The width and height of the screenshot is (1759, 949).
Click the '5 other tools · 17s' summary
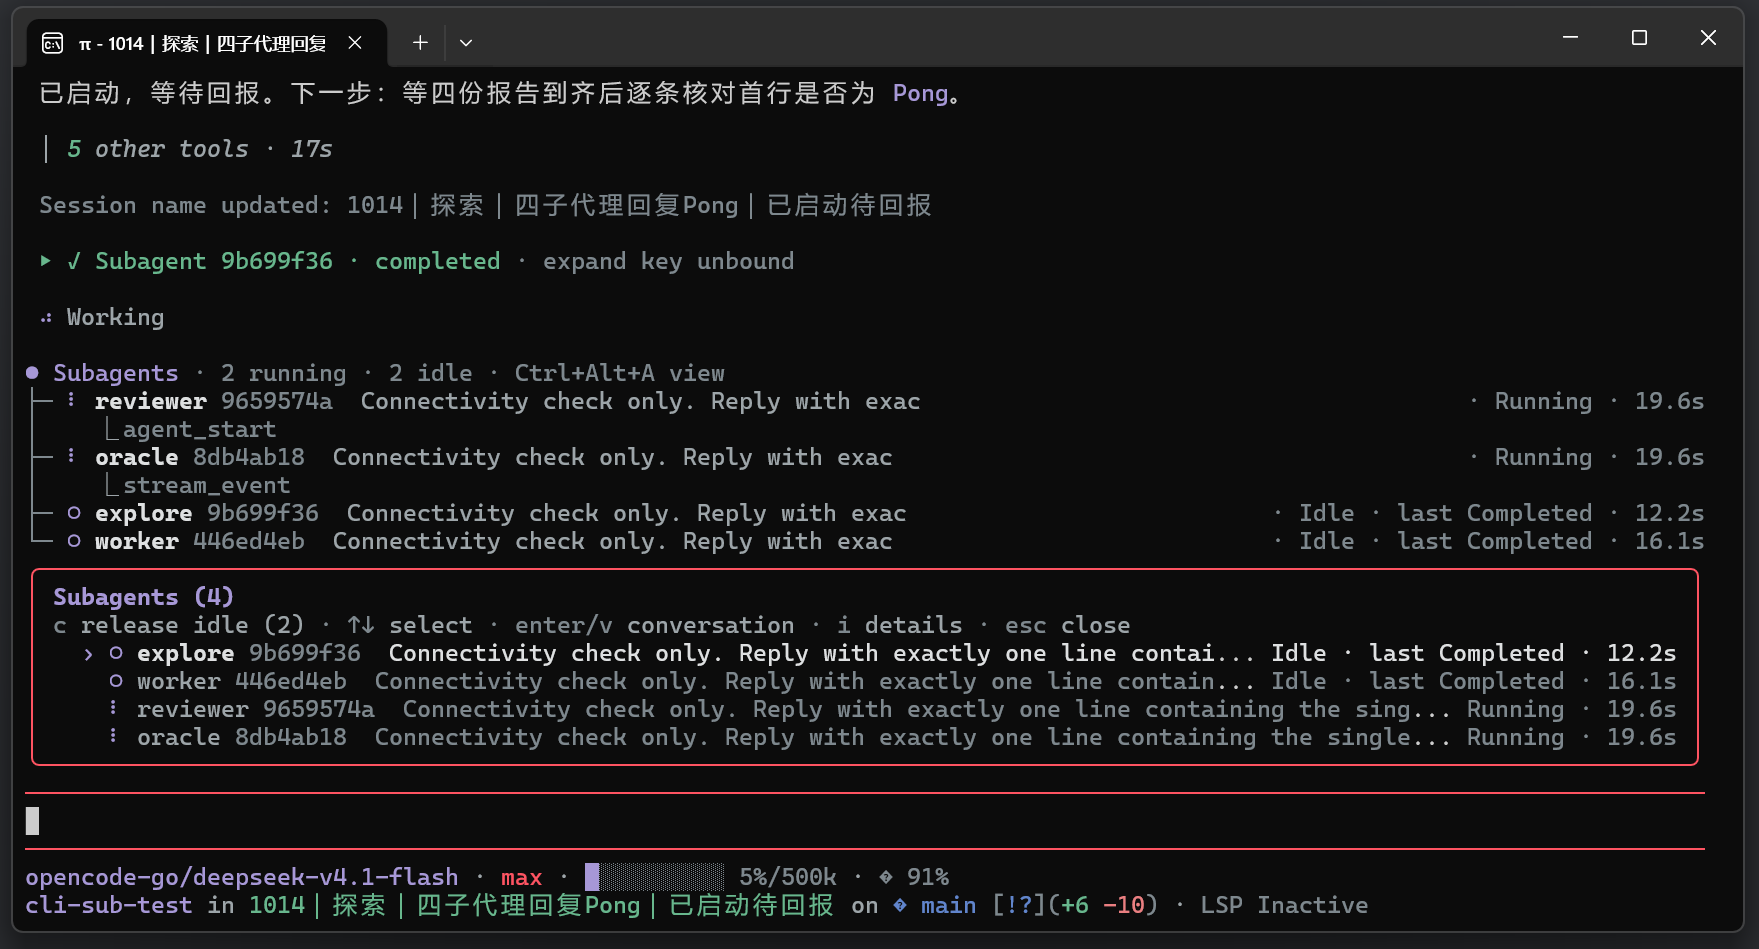[199, 149]
